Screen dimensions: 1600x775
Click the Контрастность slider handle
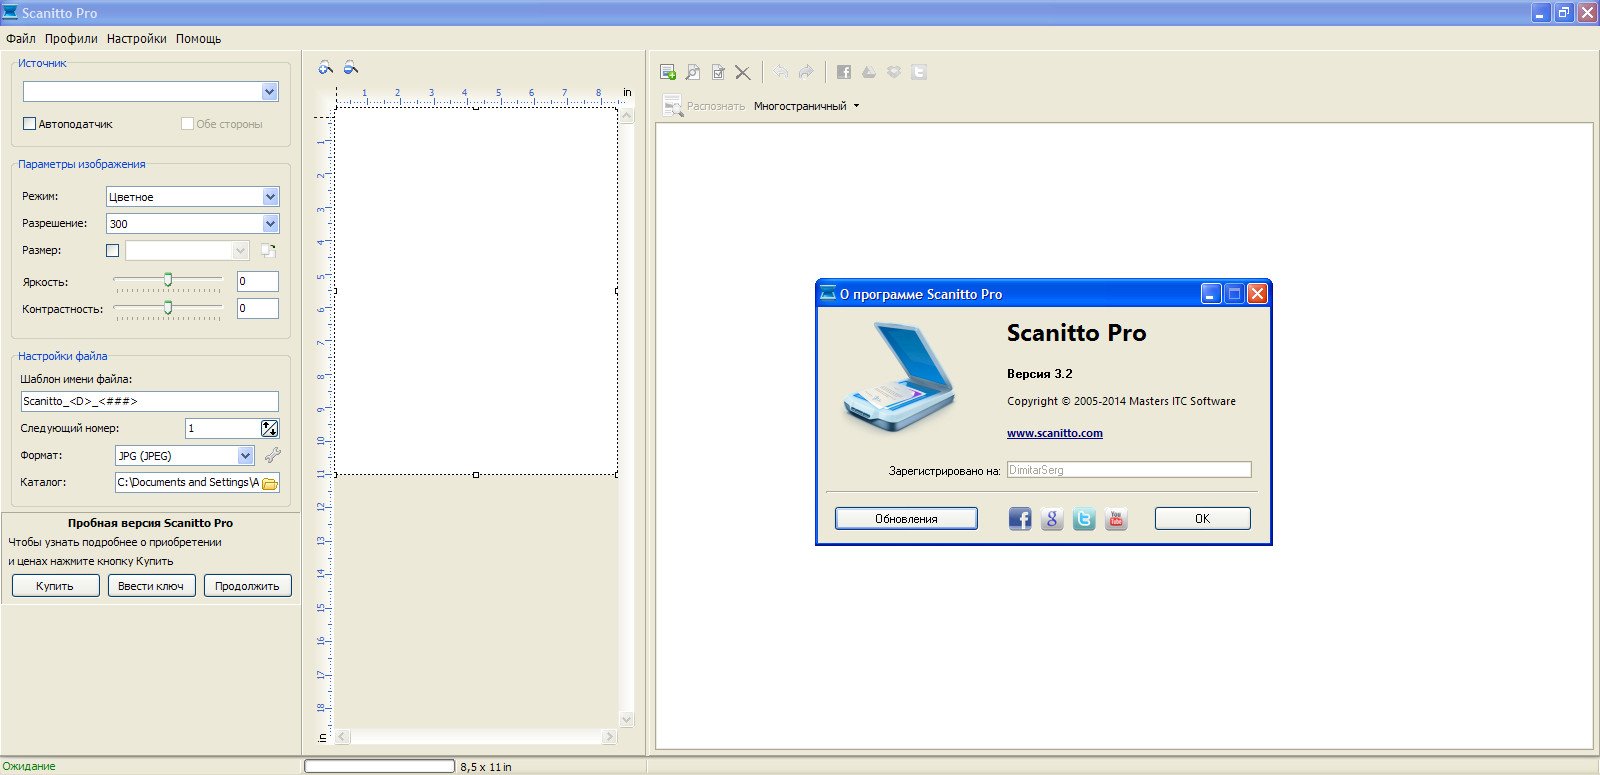(168, 307)
